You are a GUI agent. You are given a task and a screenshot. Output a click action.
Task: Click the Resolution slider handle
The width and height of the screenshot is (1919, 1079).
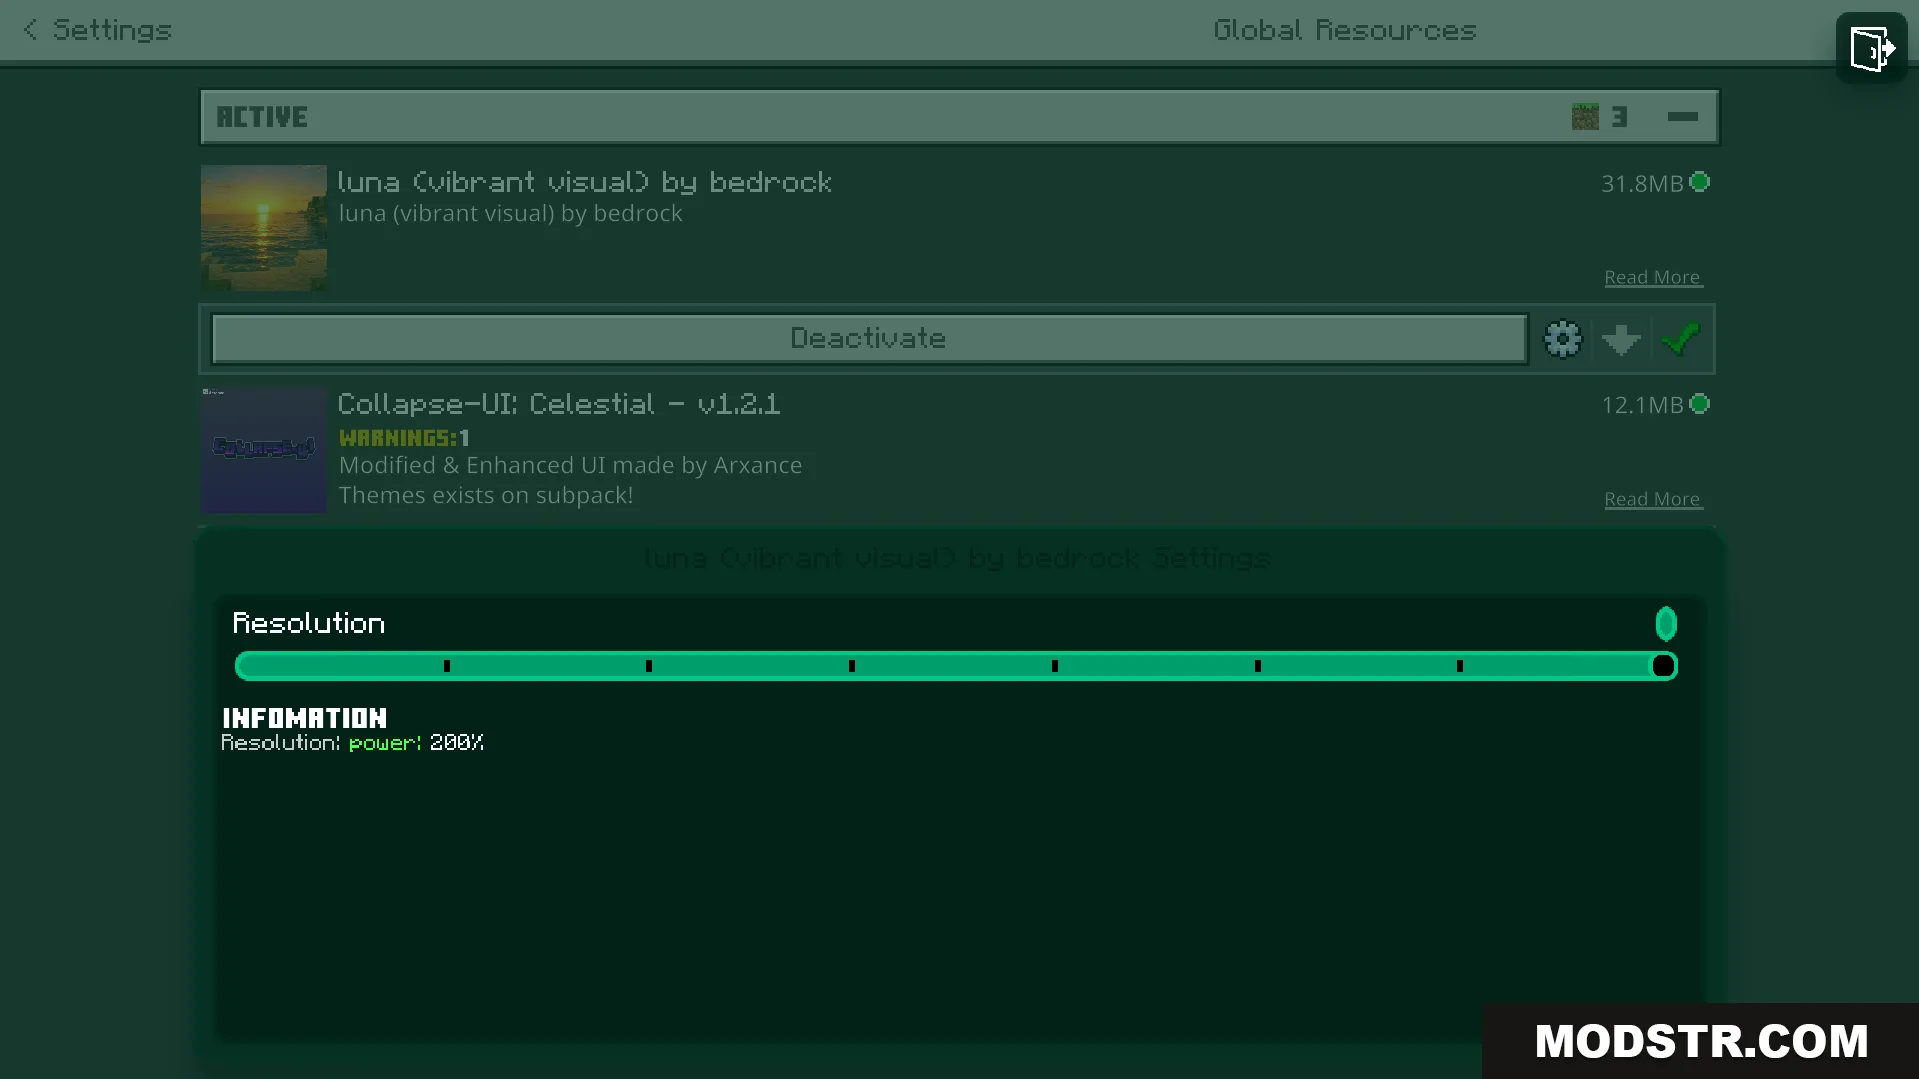pyautogui.click(x=1663, y=666)
